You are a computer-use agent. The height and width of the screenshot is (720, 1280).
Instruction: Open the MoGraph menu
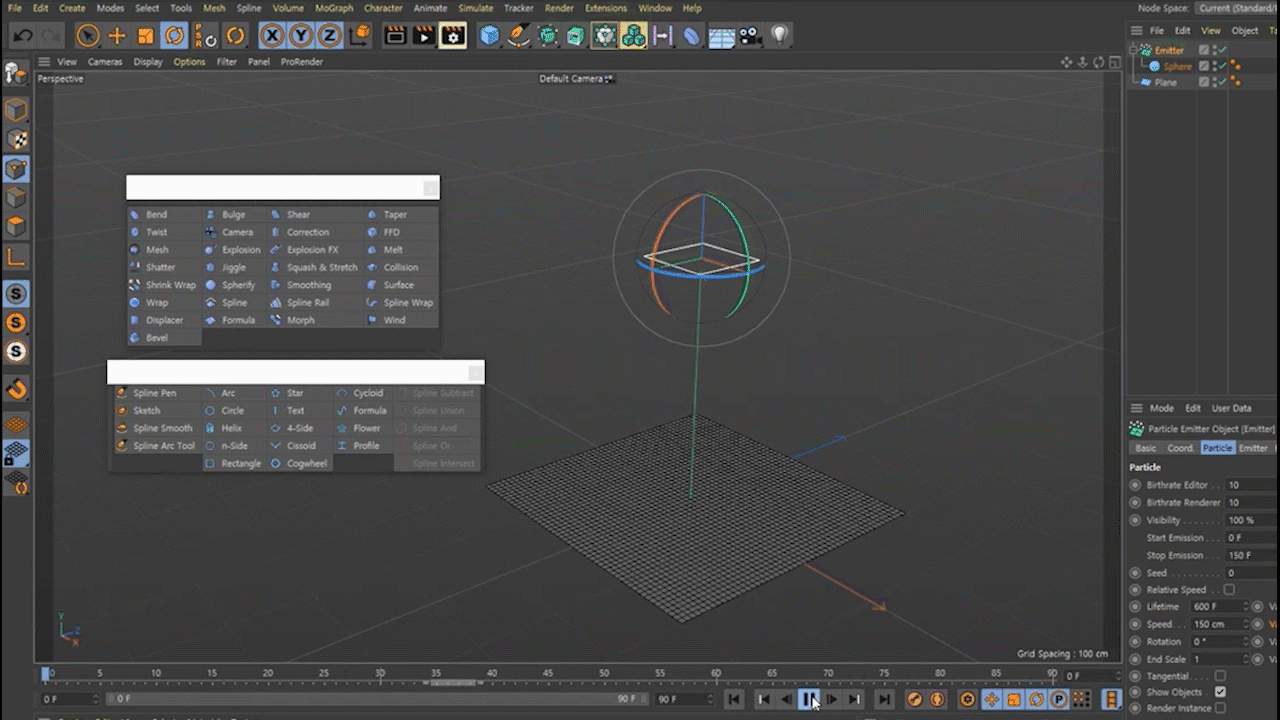click(x=334, y=8)
